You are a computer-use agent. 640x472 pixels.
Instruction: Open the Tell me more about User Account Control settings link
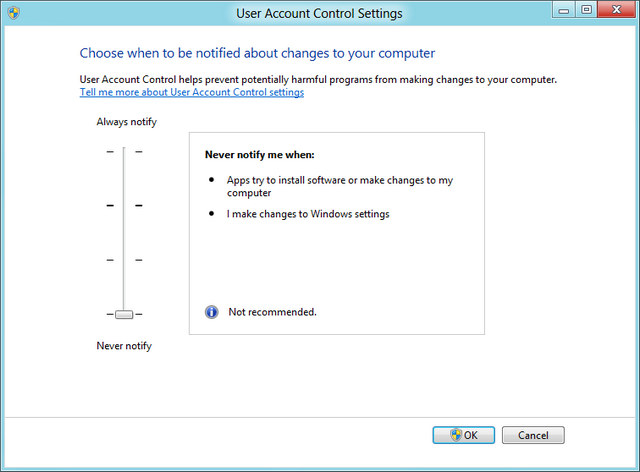pyautogui.click(x=191, y=92)
